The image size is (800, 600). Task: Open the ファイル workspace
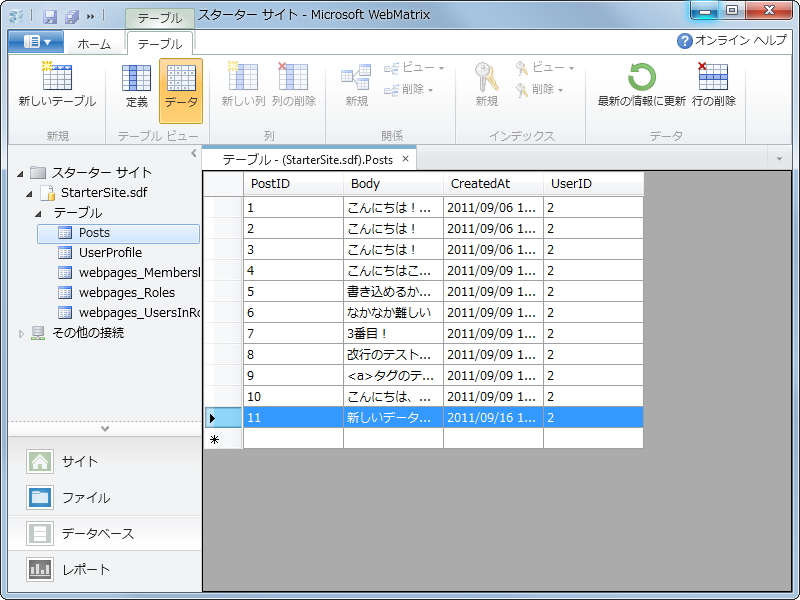click(105, 497)
